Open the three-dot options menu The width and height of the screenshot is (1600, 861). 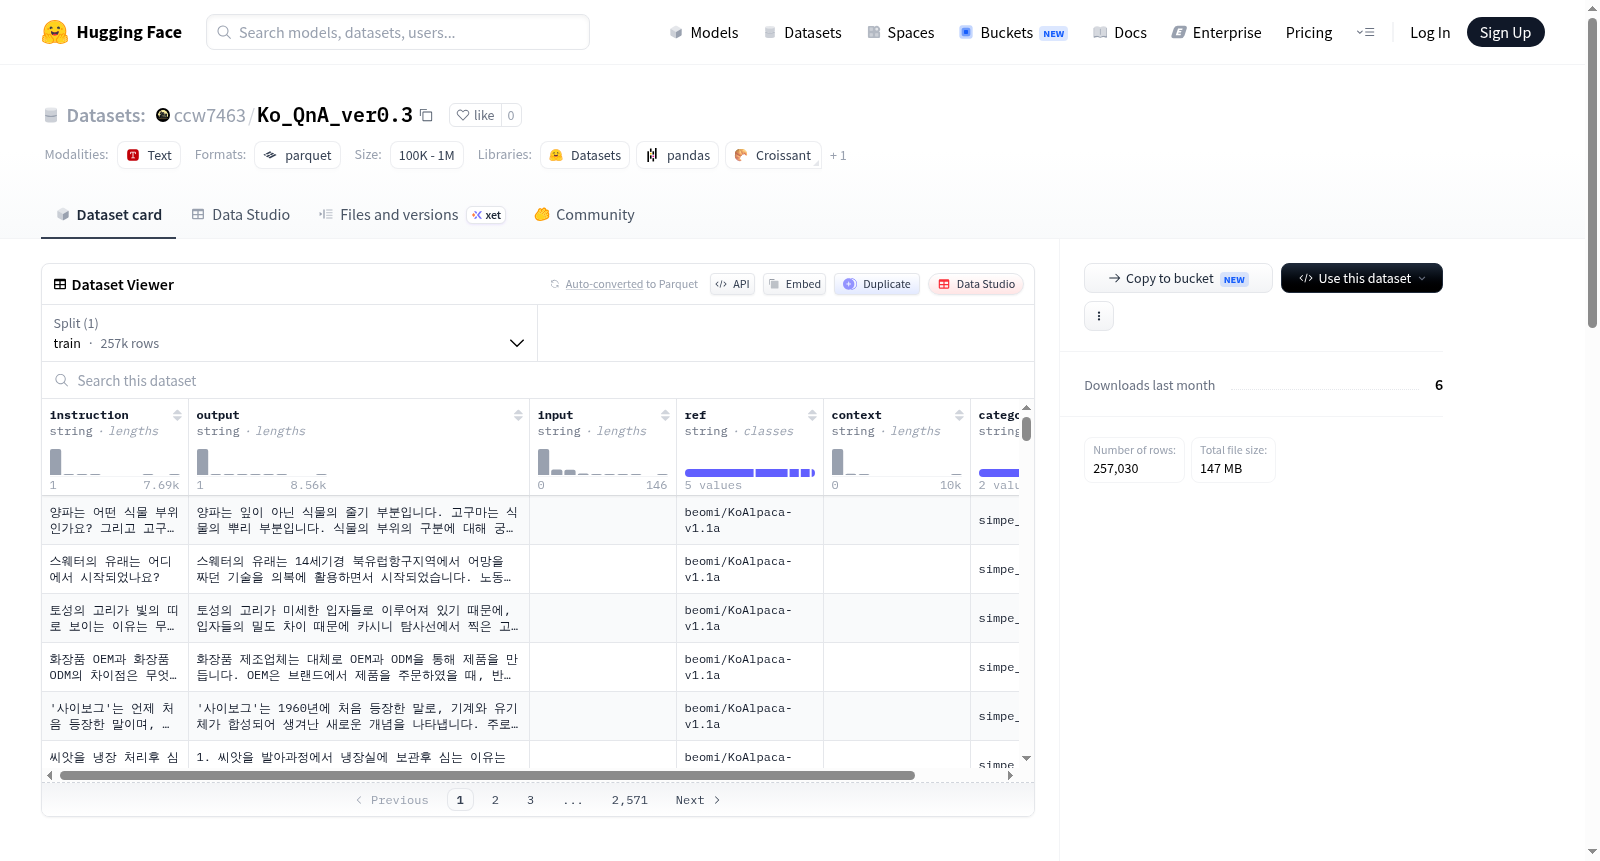pos(1099,316)
